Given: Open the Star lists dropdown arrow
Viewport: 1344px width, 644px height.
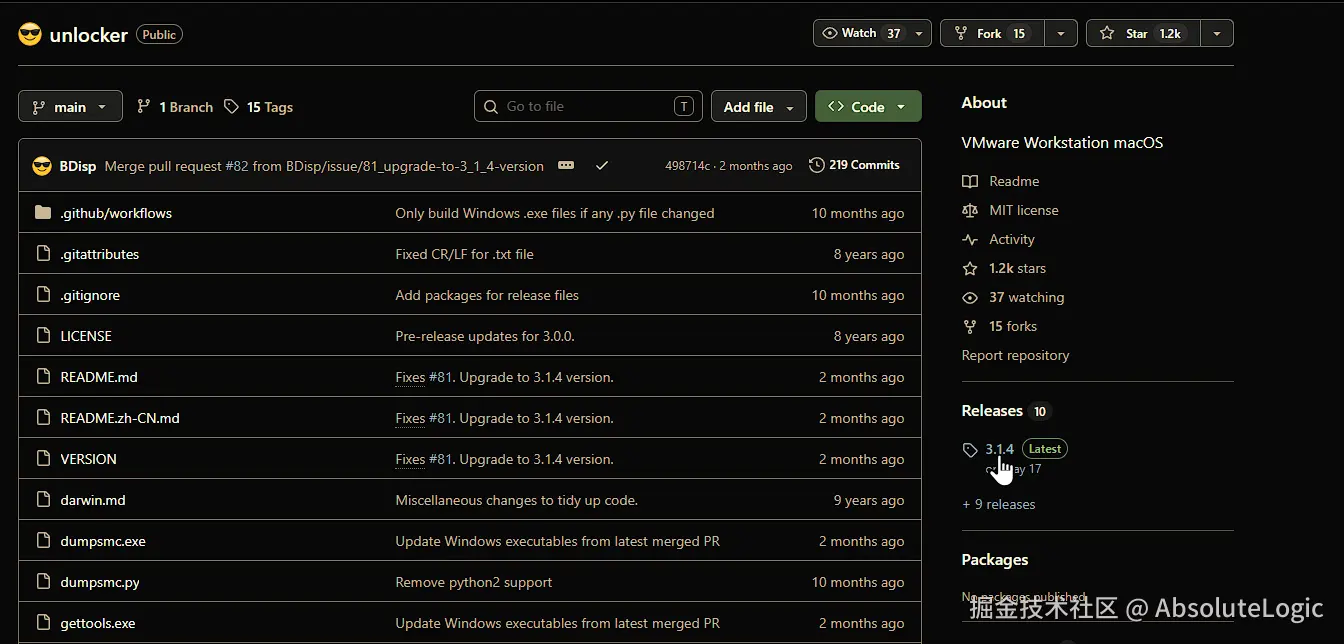Looking at the screenshot, I should click(x=1217, y=33).
